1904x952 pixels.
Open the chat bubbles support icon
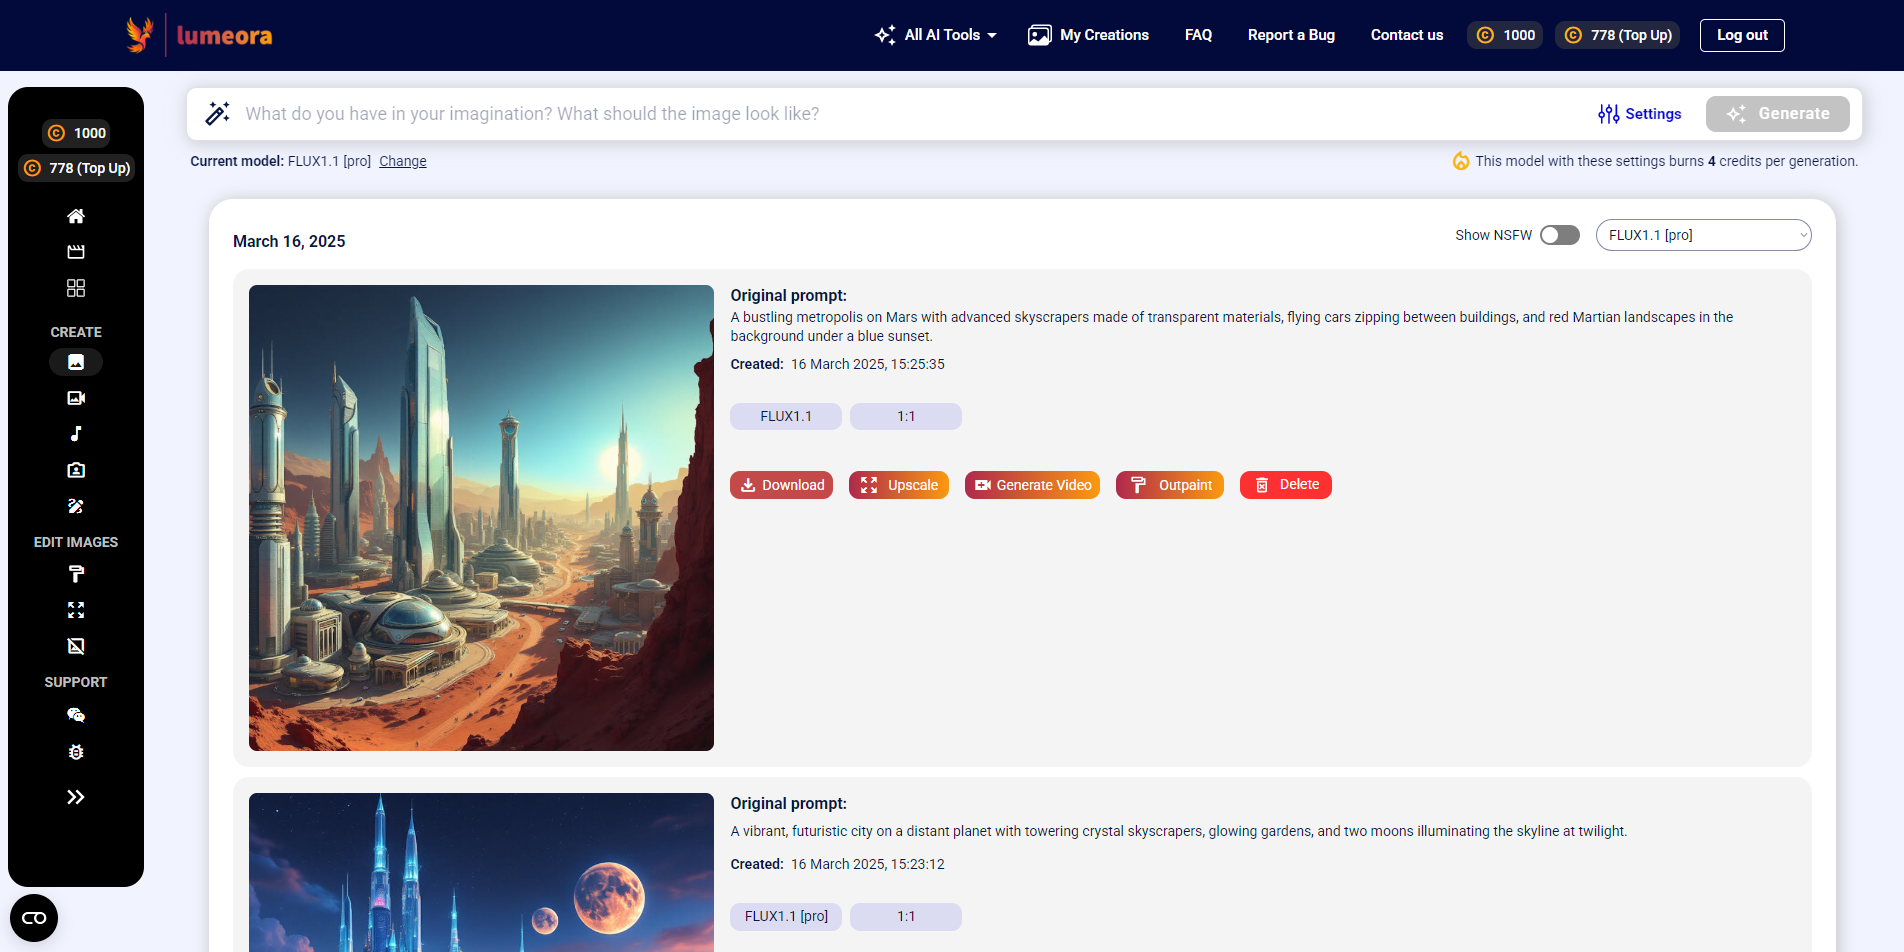coord(76,715)
